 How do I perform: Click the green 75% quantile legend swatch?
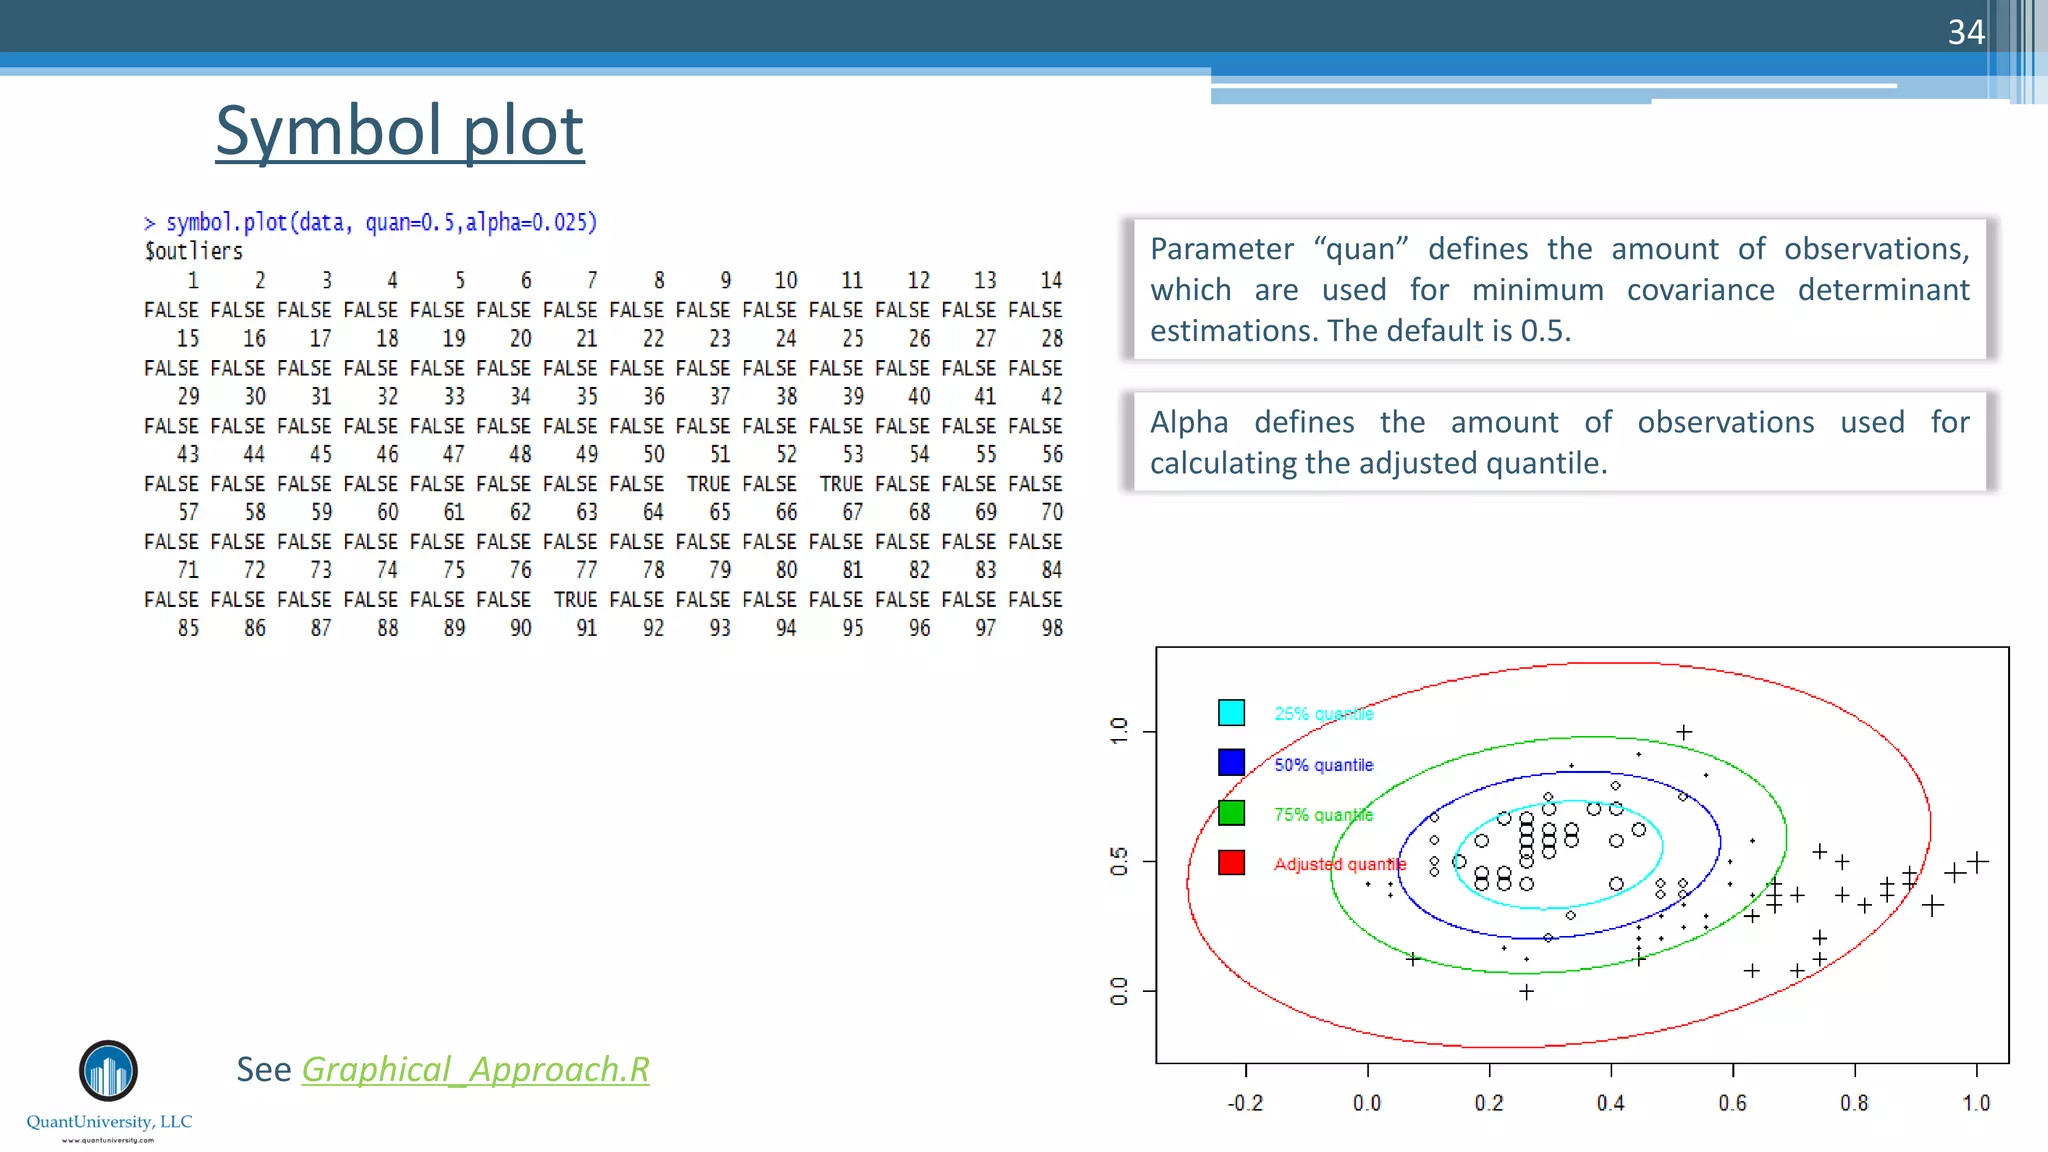click(x=1231, y=813)
